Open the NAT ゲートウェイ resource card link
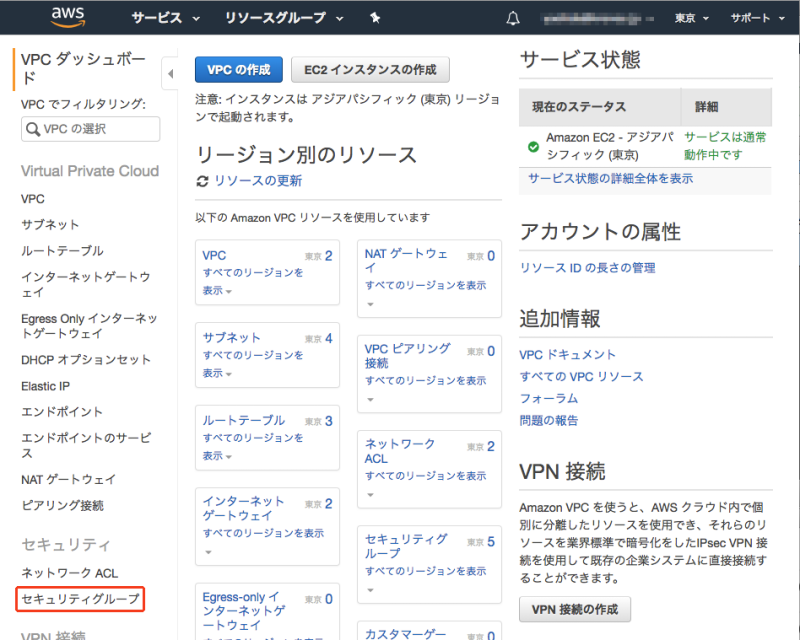800x640 pixels. [406, 260]
